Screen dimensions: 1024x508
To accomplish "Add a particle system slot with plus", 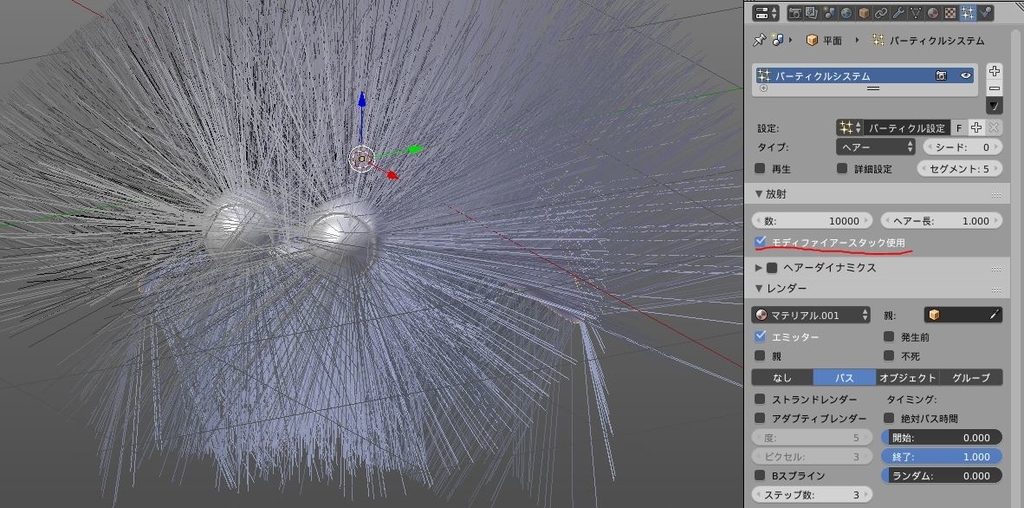I will coord(994,71).
